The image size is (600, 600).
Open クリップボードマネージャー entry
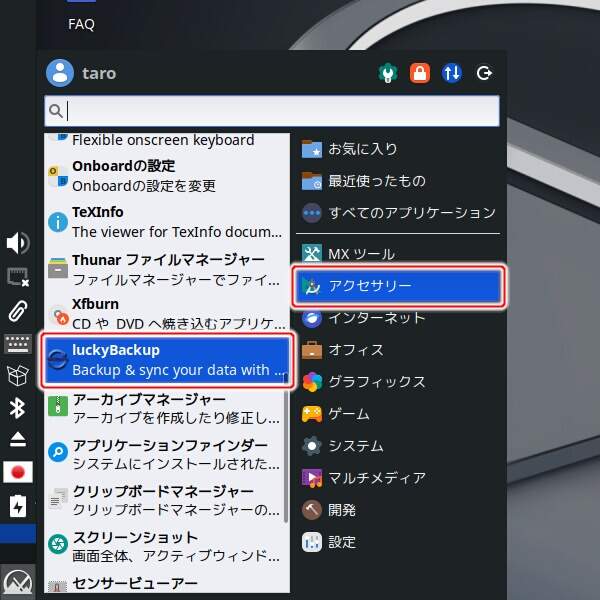[x=167, y=499]
